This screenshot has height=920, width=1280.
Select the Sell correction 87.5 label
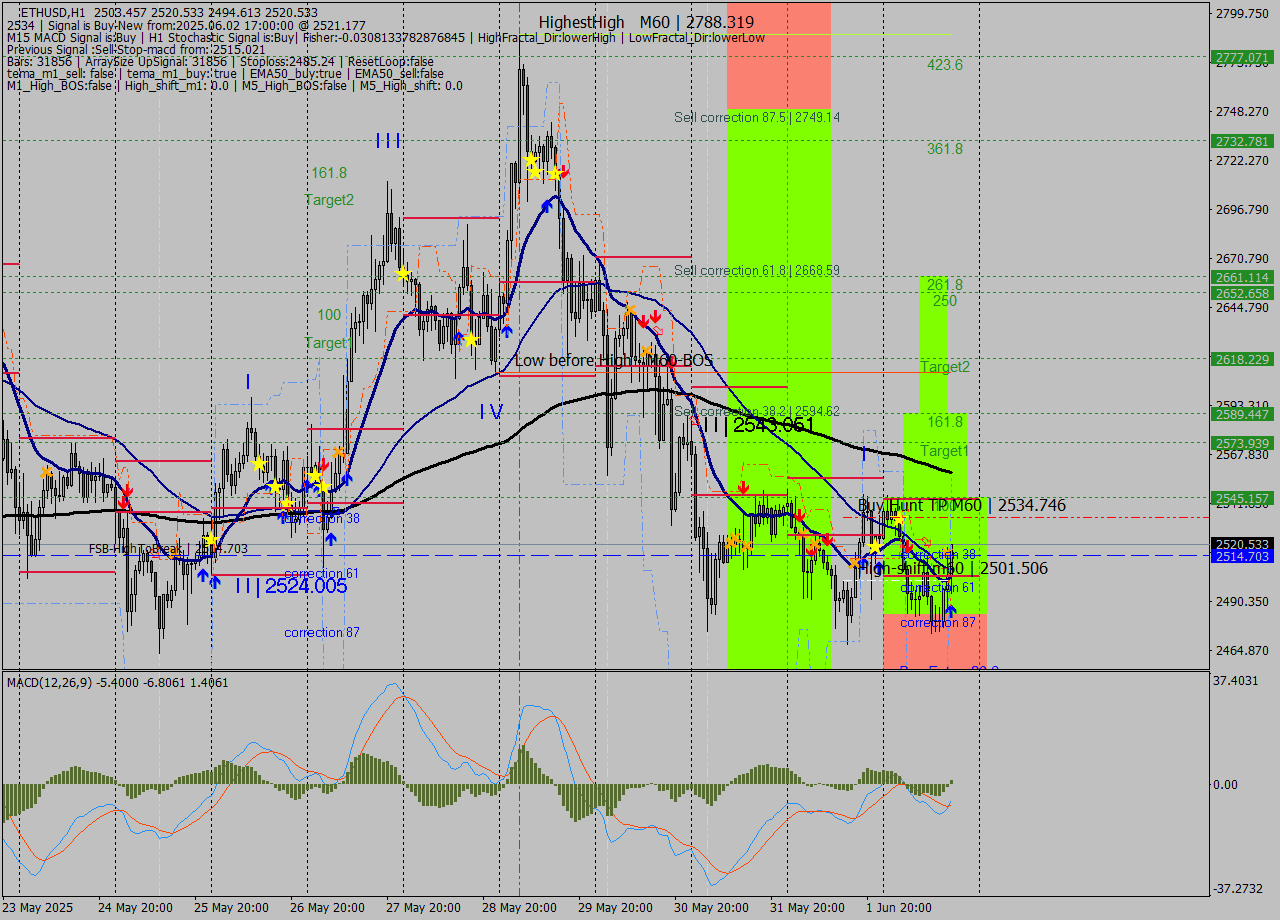(x=756, y=117)
